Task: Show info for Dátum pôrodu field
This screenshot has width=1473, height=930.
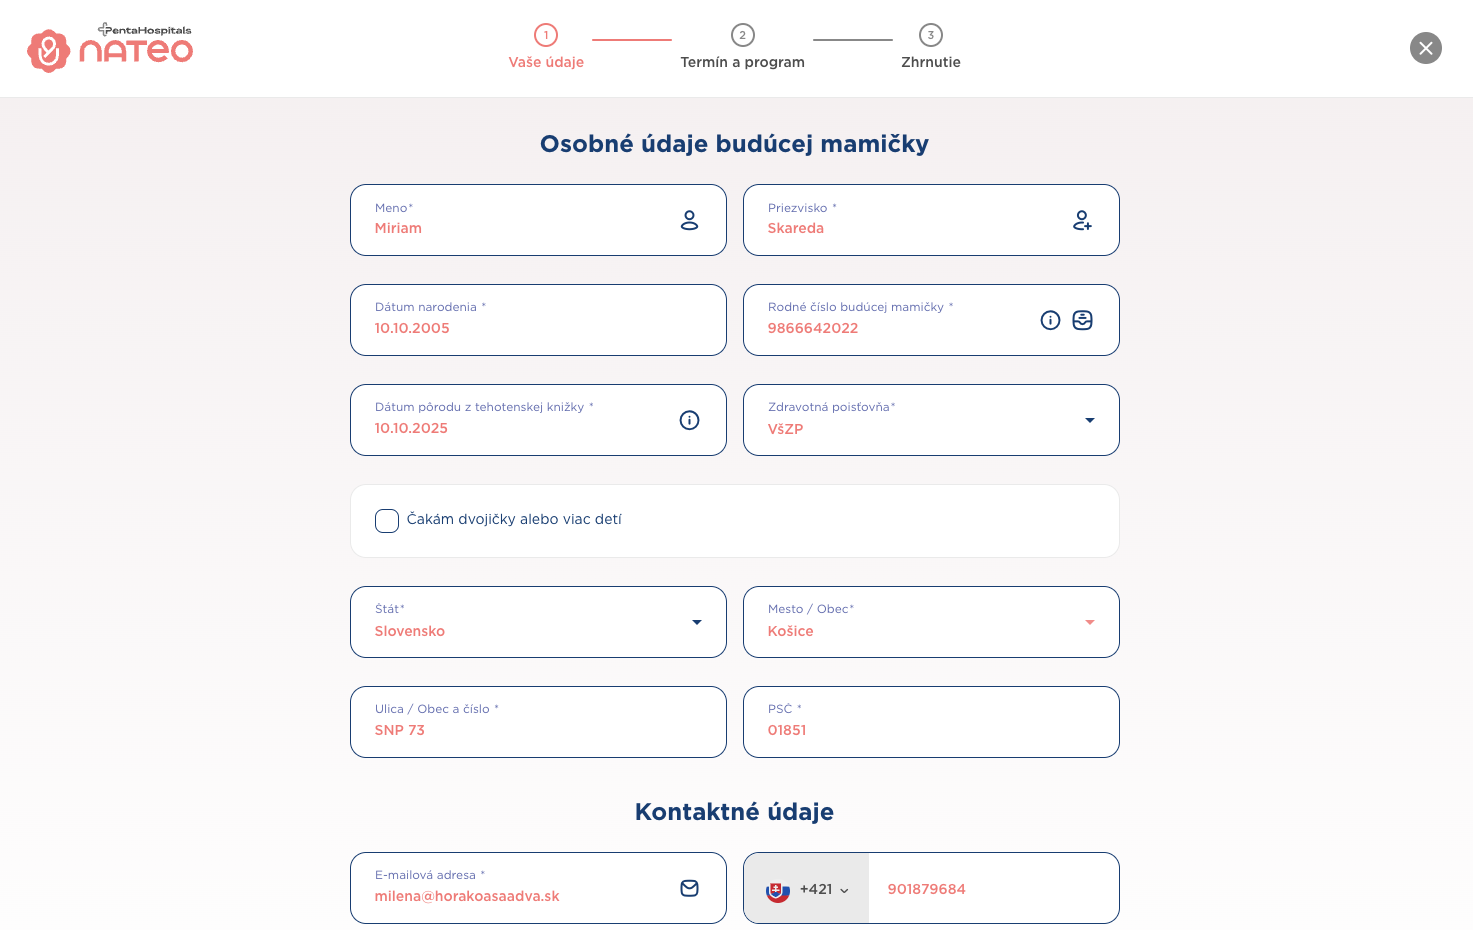Action: tap(689, 420)
